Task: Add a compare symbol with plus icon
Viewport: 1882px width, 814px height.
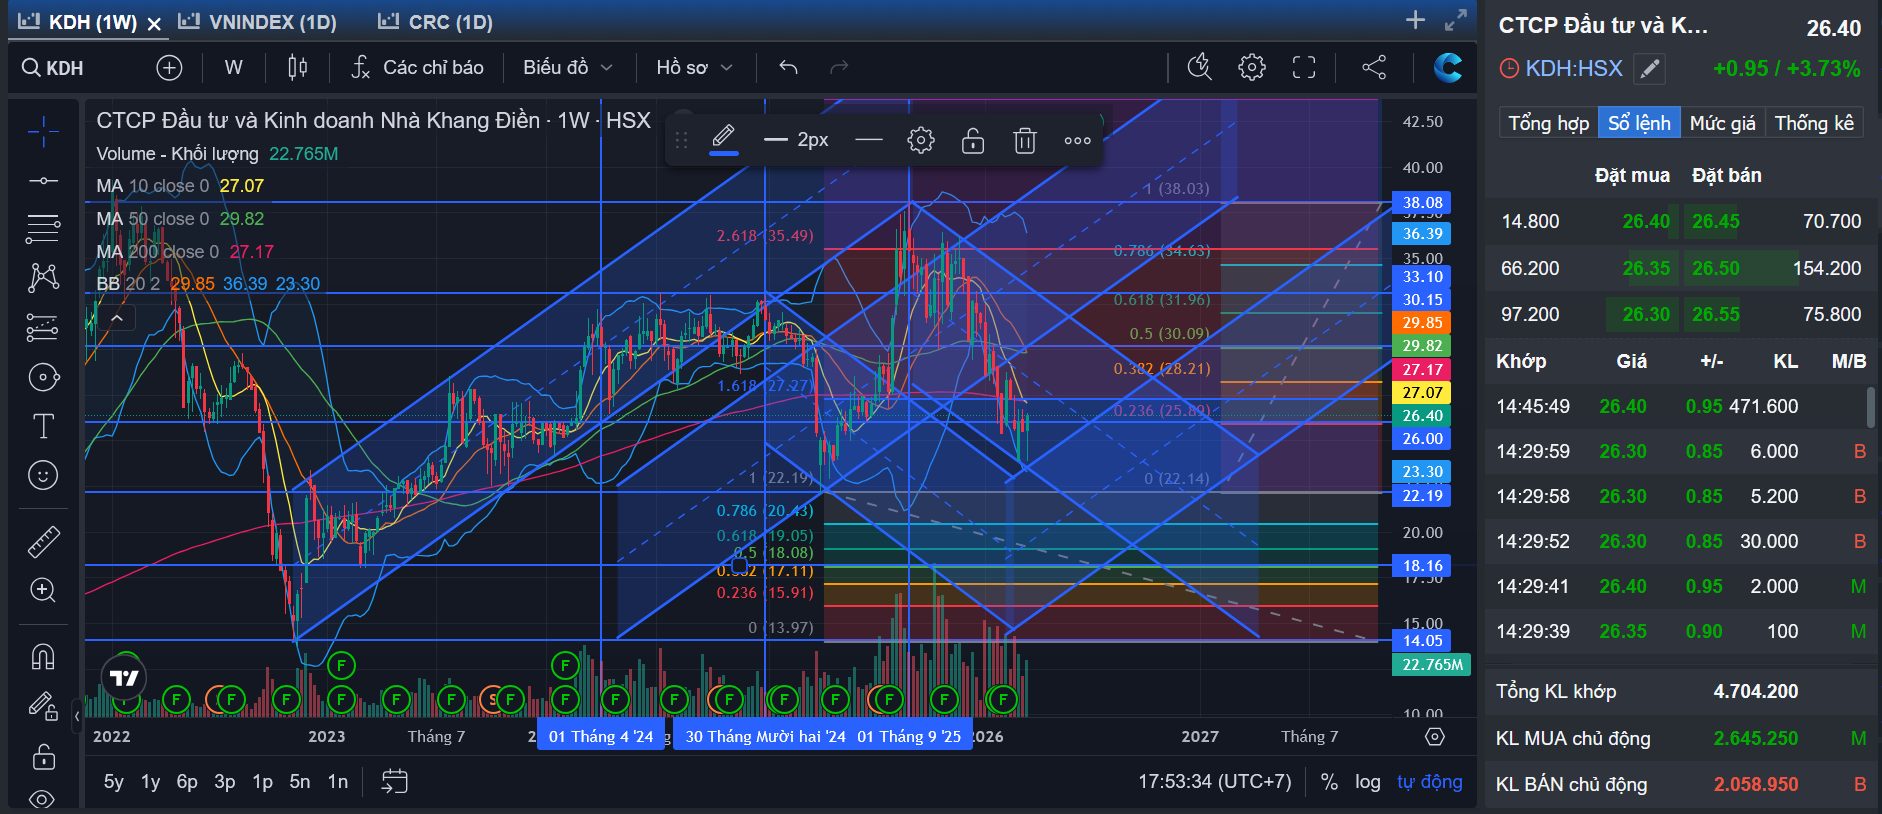Action: (169, 67)
